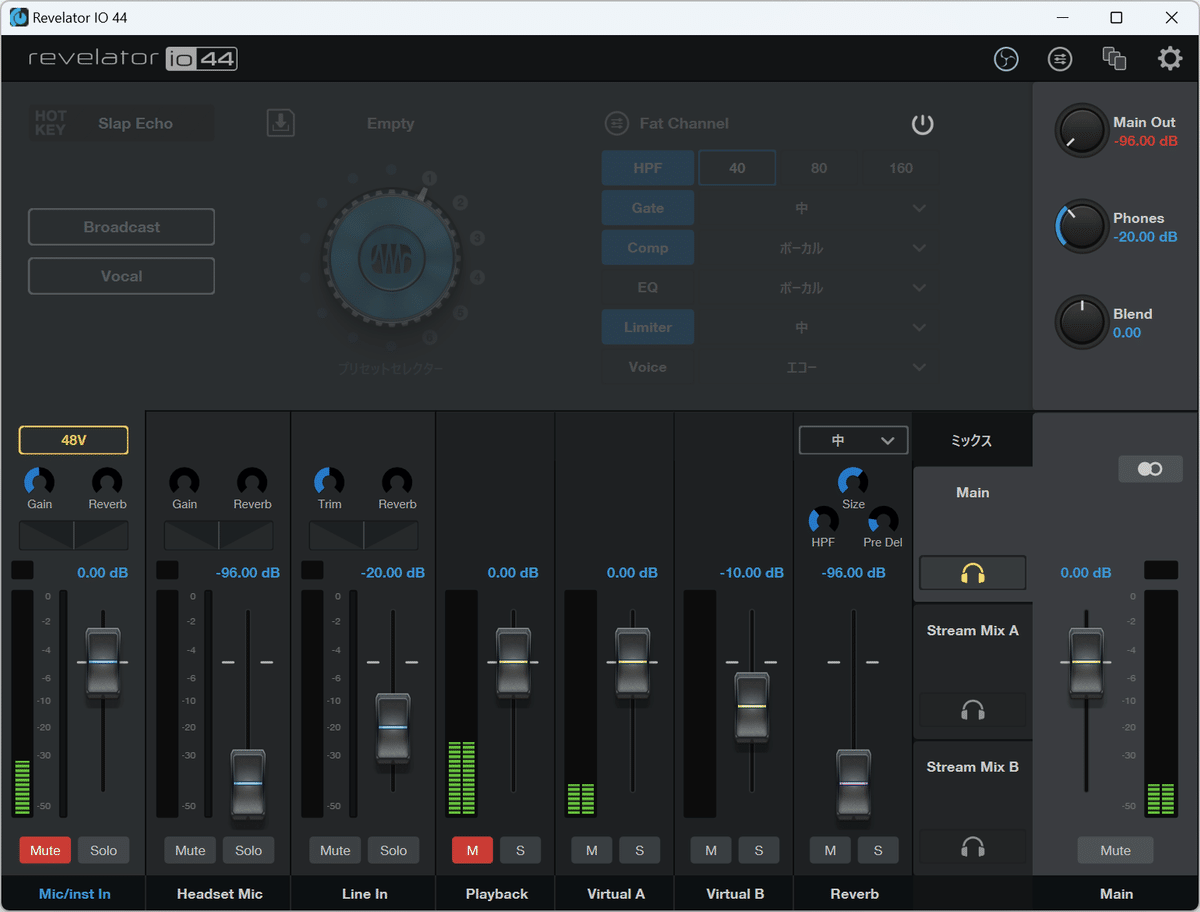1200x912 pixels.
Task: Click the Main Out knob
Action: (x=1081, y=132)
